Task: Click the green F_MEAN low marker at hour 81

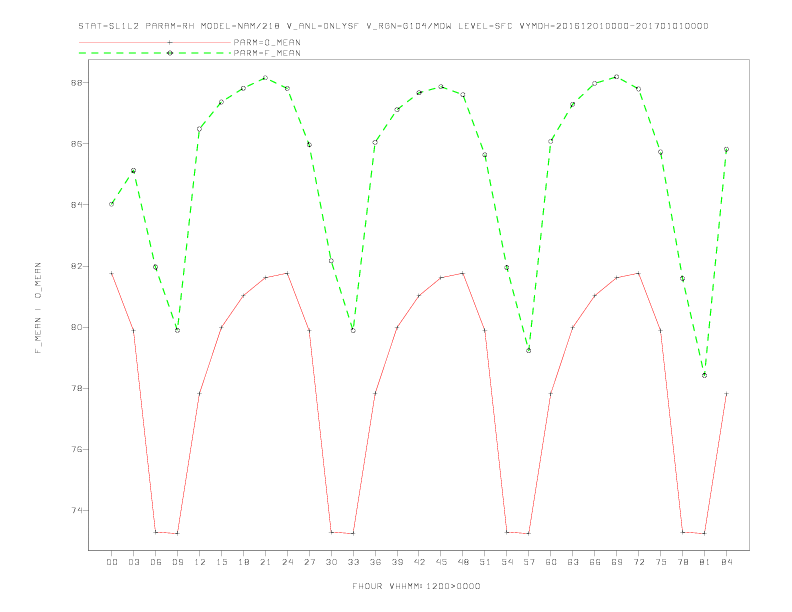Action: click(704, 375)
